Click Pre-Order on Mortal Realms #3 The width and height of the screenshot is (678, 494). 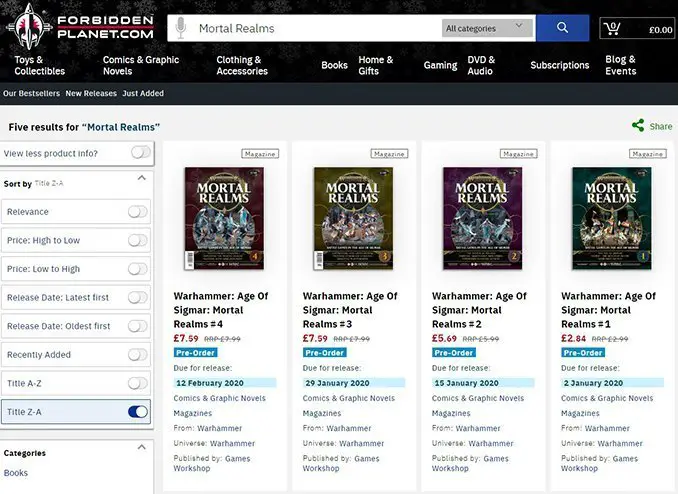pos(325,353)
